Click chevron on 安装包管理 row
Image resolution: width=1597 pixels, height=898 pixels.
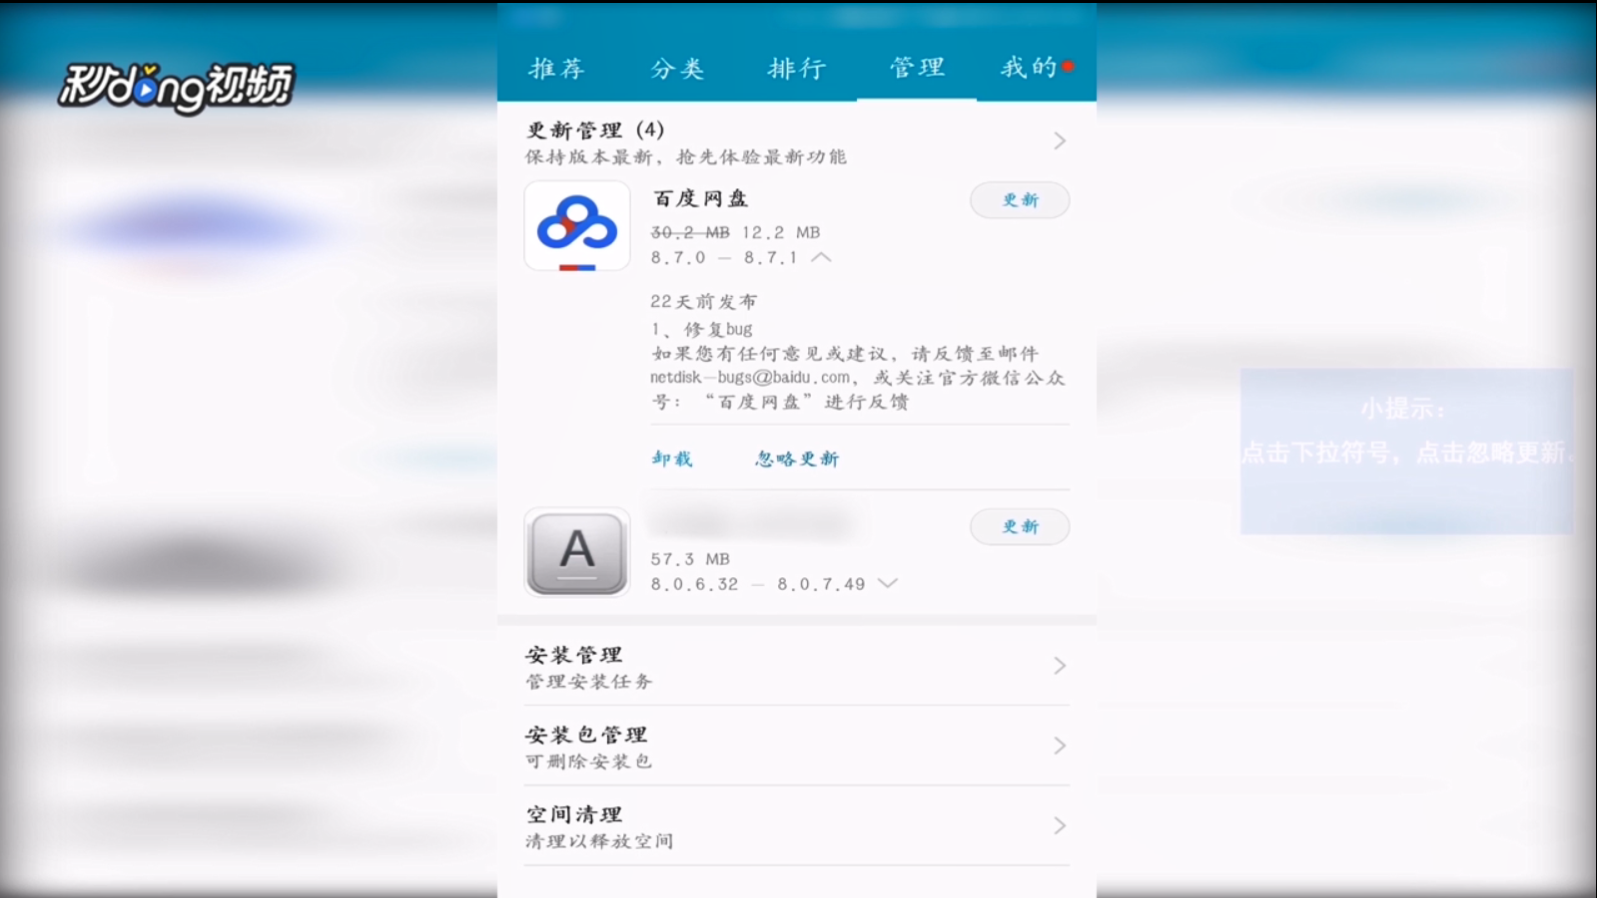click(1059, 746)
